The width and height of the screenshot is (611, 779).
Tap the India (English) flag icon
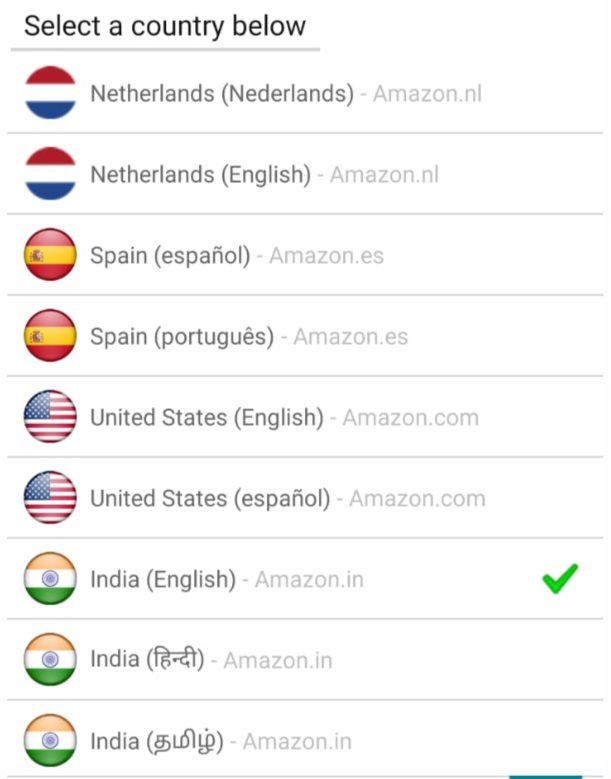(50, 579)
